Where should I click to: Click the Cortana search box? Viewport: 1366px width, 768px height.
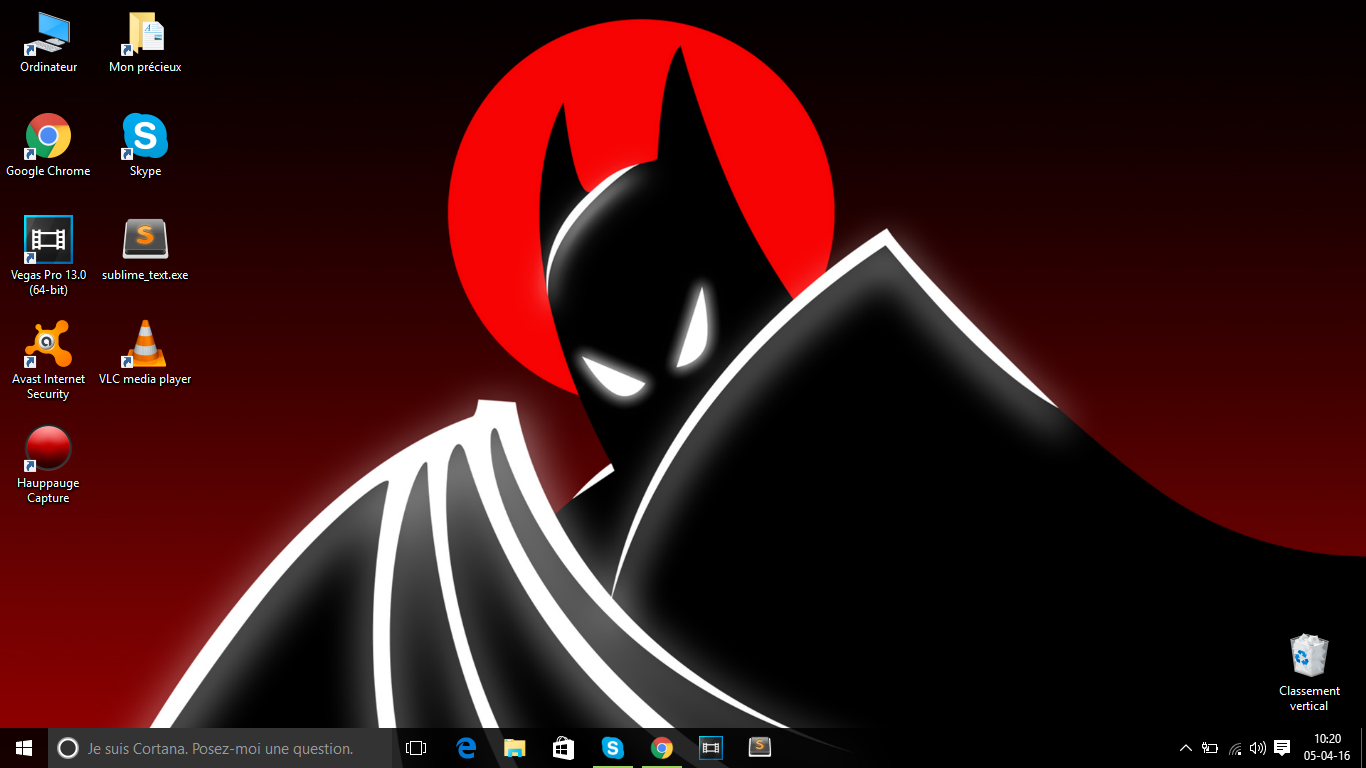[220, 748]
